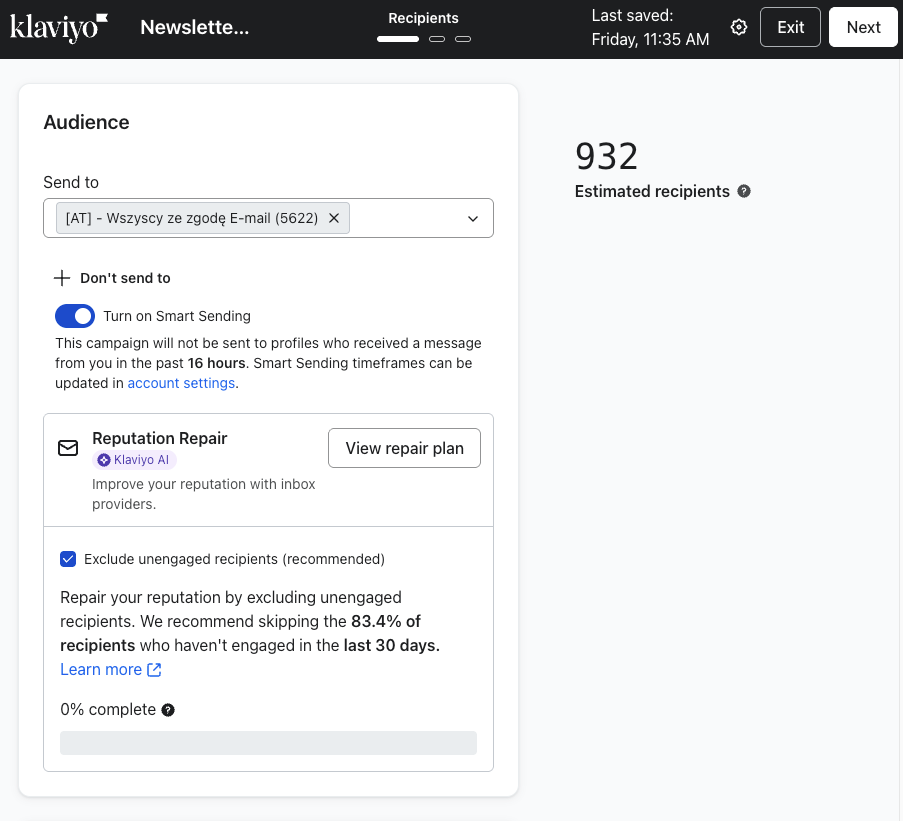This screenshot has height=821, width=903.
Task: Expand the Send to dropdown chevron
Action: [473, 219]
